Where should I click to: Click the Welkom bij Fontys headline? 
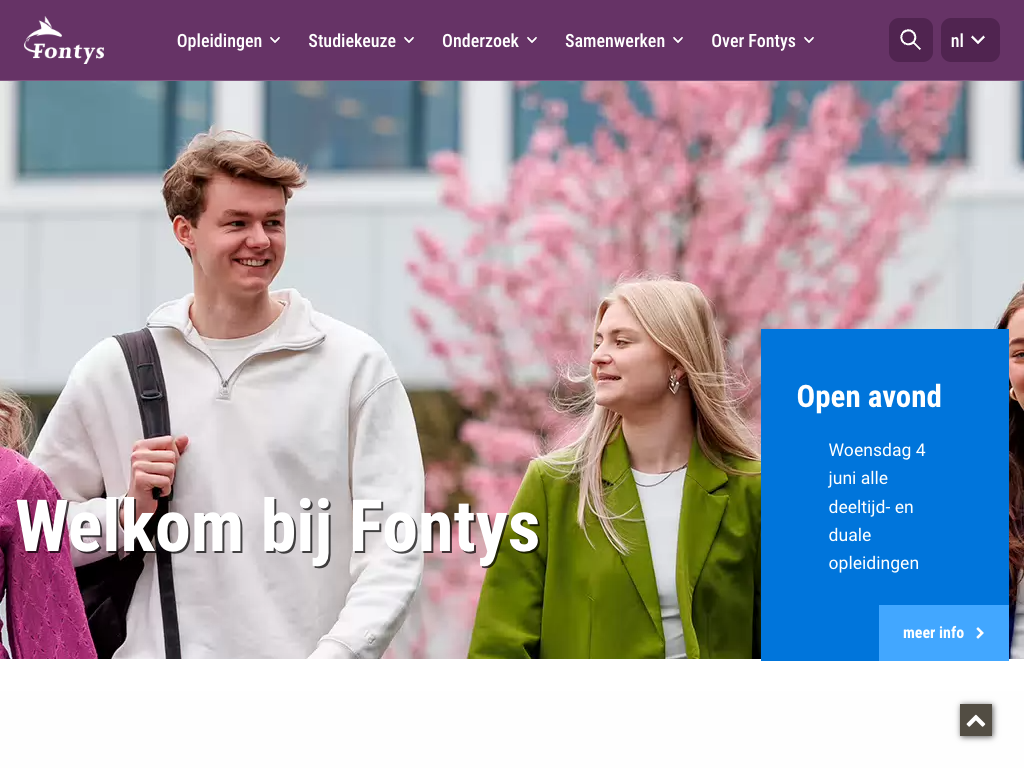(278, 528)
